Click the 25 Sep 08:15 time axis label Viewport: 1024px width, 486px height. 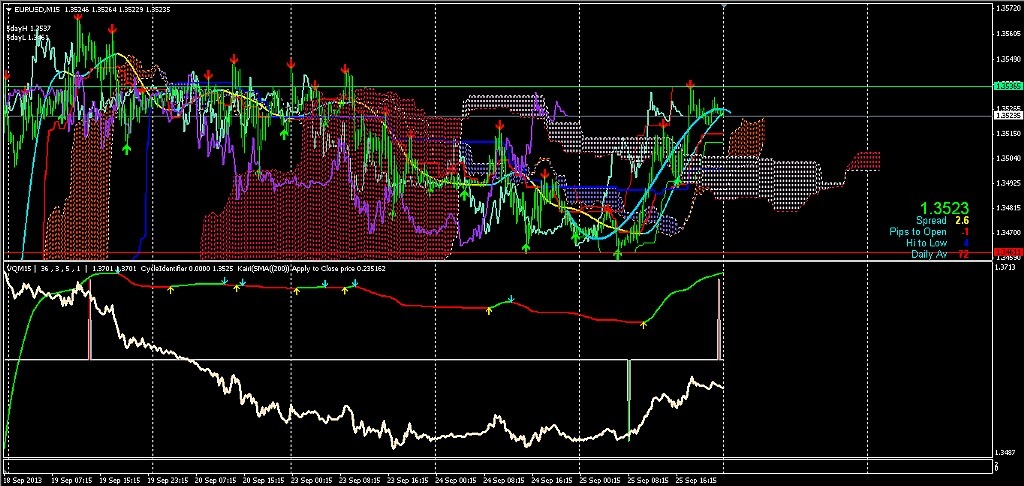[x=649, y=479]
